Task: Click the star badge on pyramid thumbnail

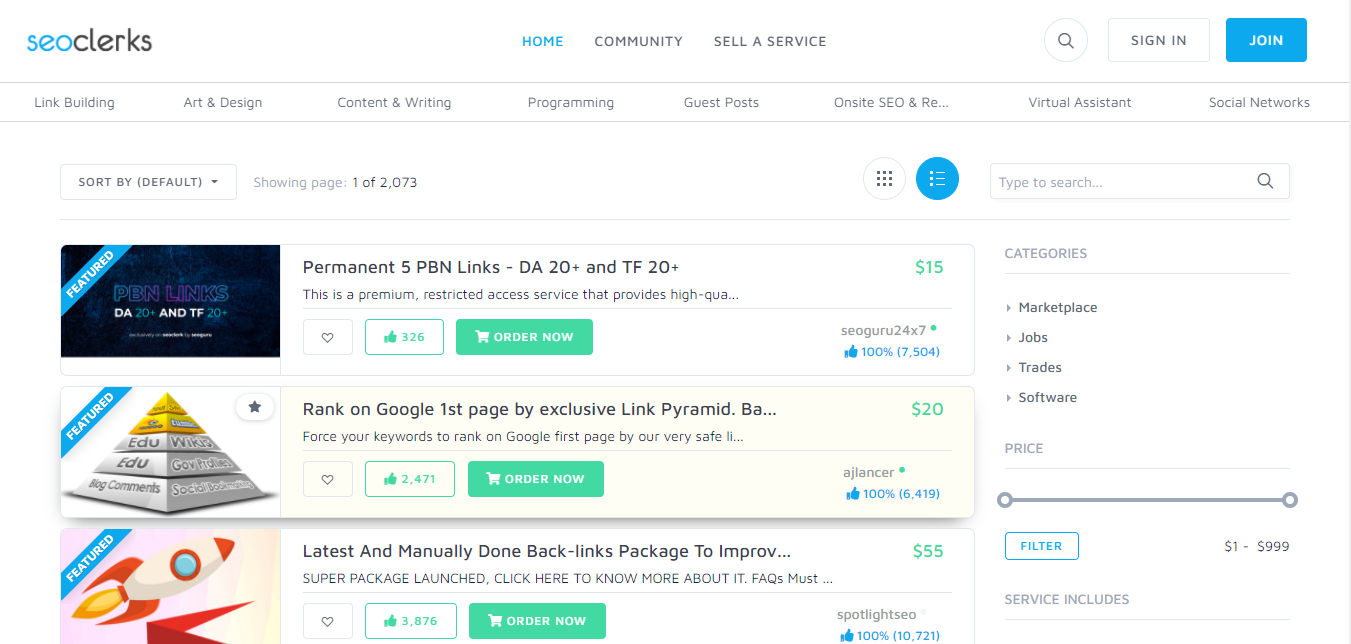Action: click(255, 407)
